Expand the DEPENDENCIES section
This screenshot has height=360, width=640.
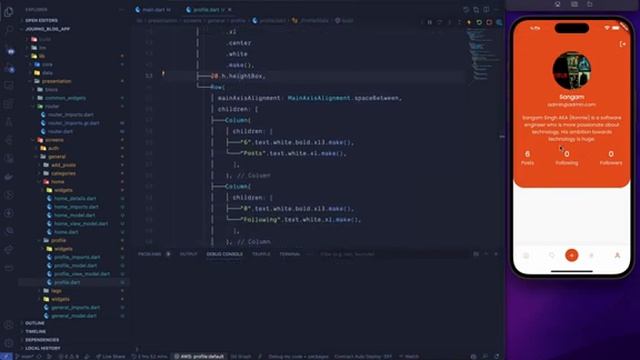point(42,340)
